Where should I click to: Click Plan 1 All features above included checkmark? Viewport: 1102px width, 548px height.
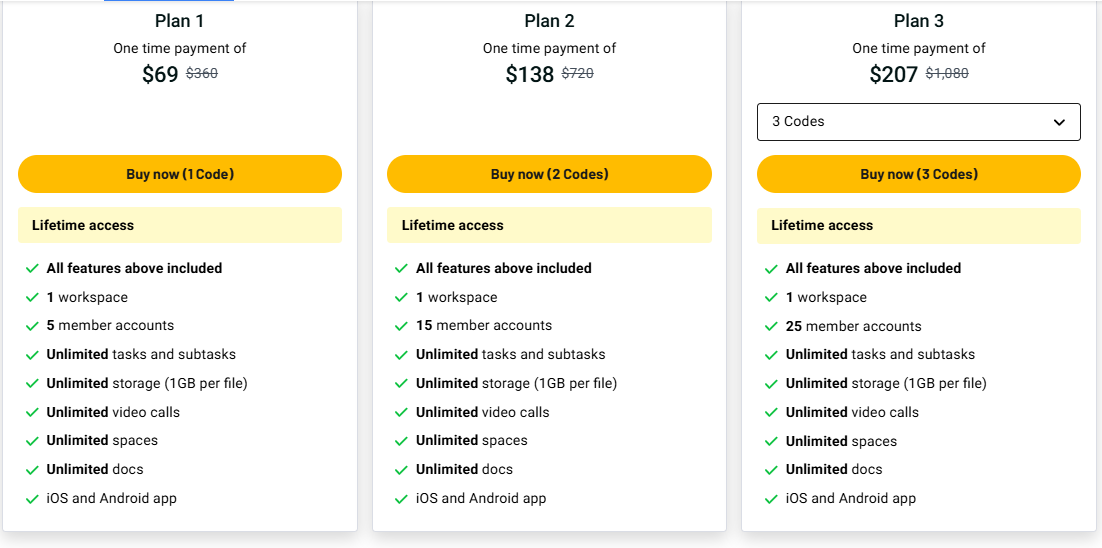tap(32, 269)
